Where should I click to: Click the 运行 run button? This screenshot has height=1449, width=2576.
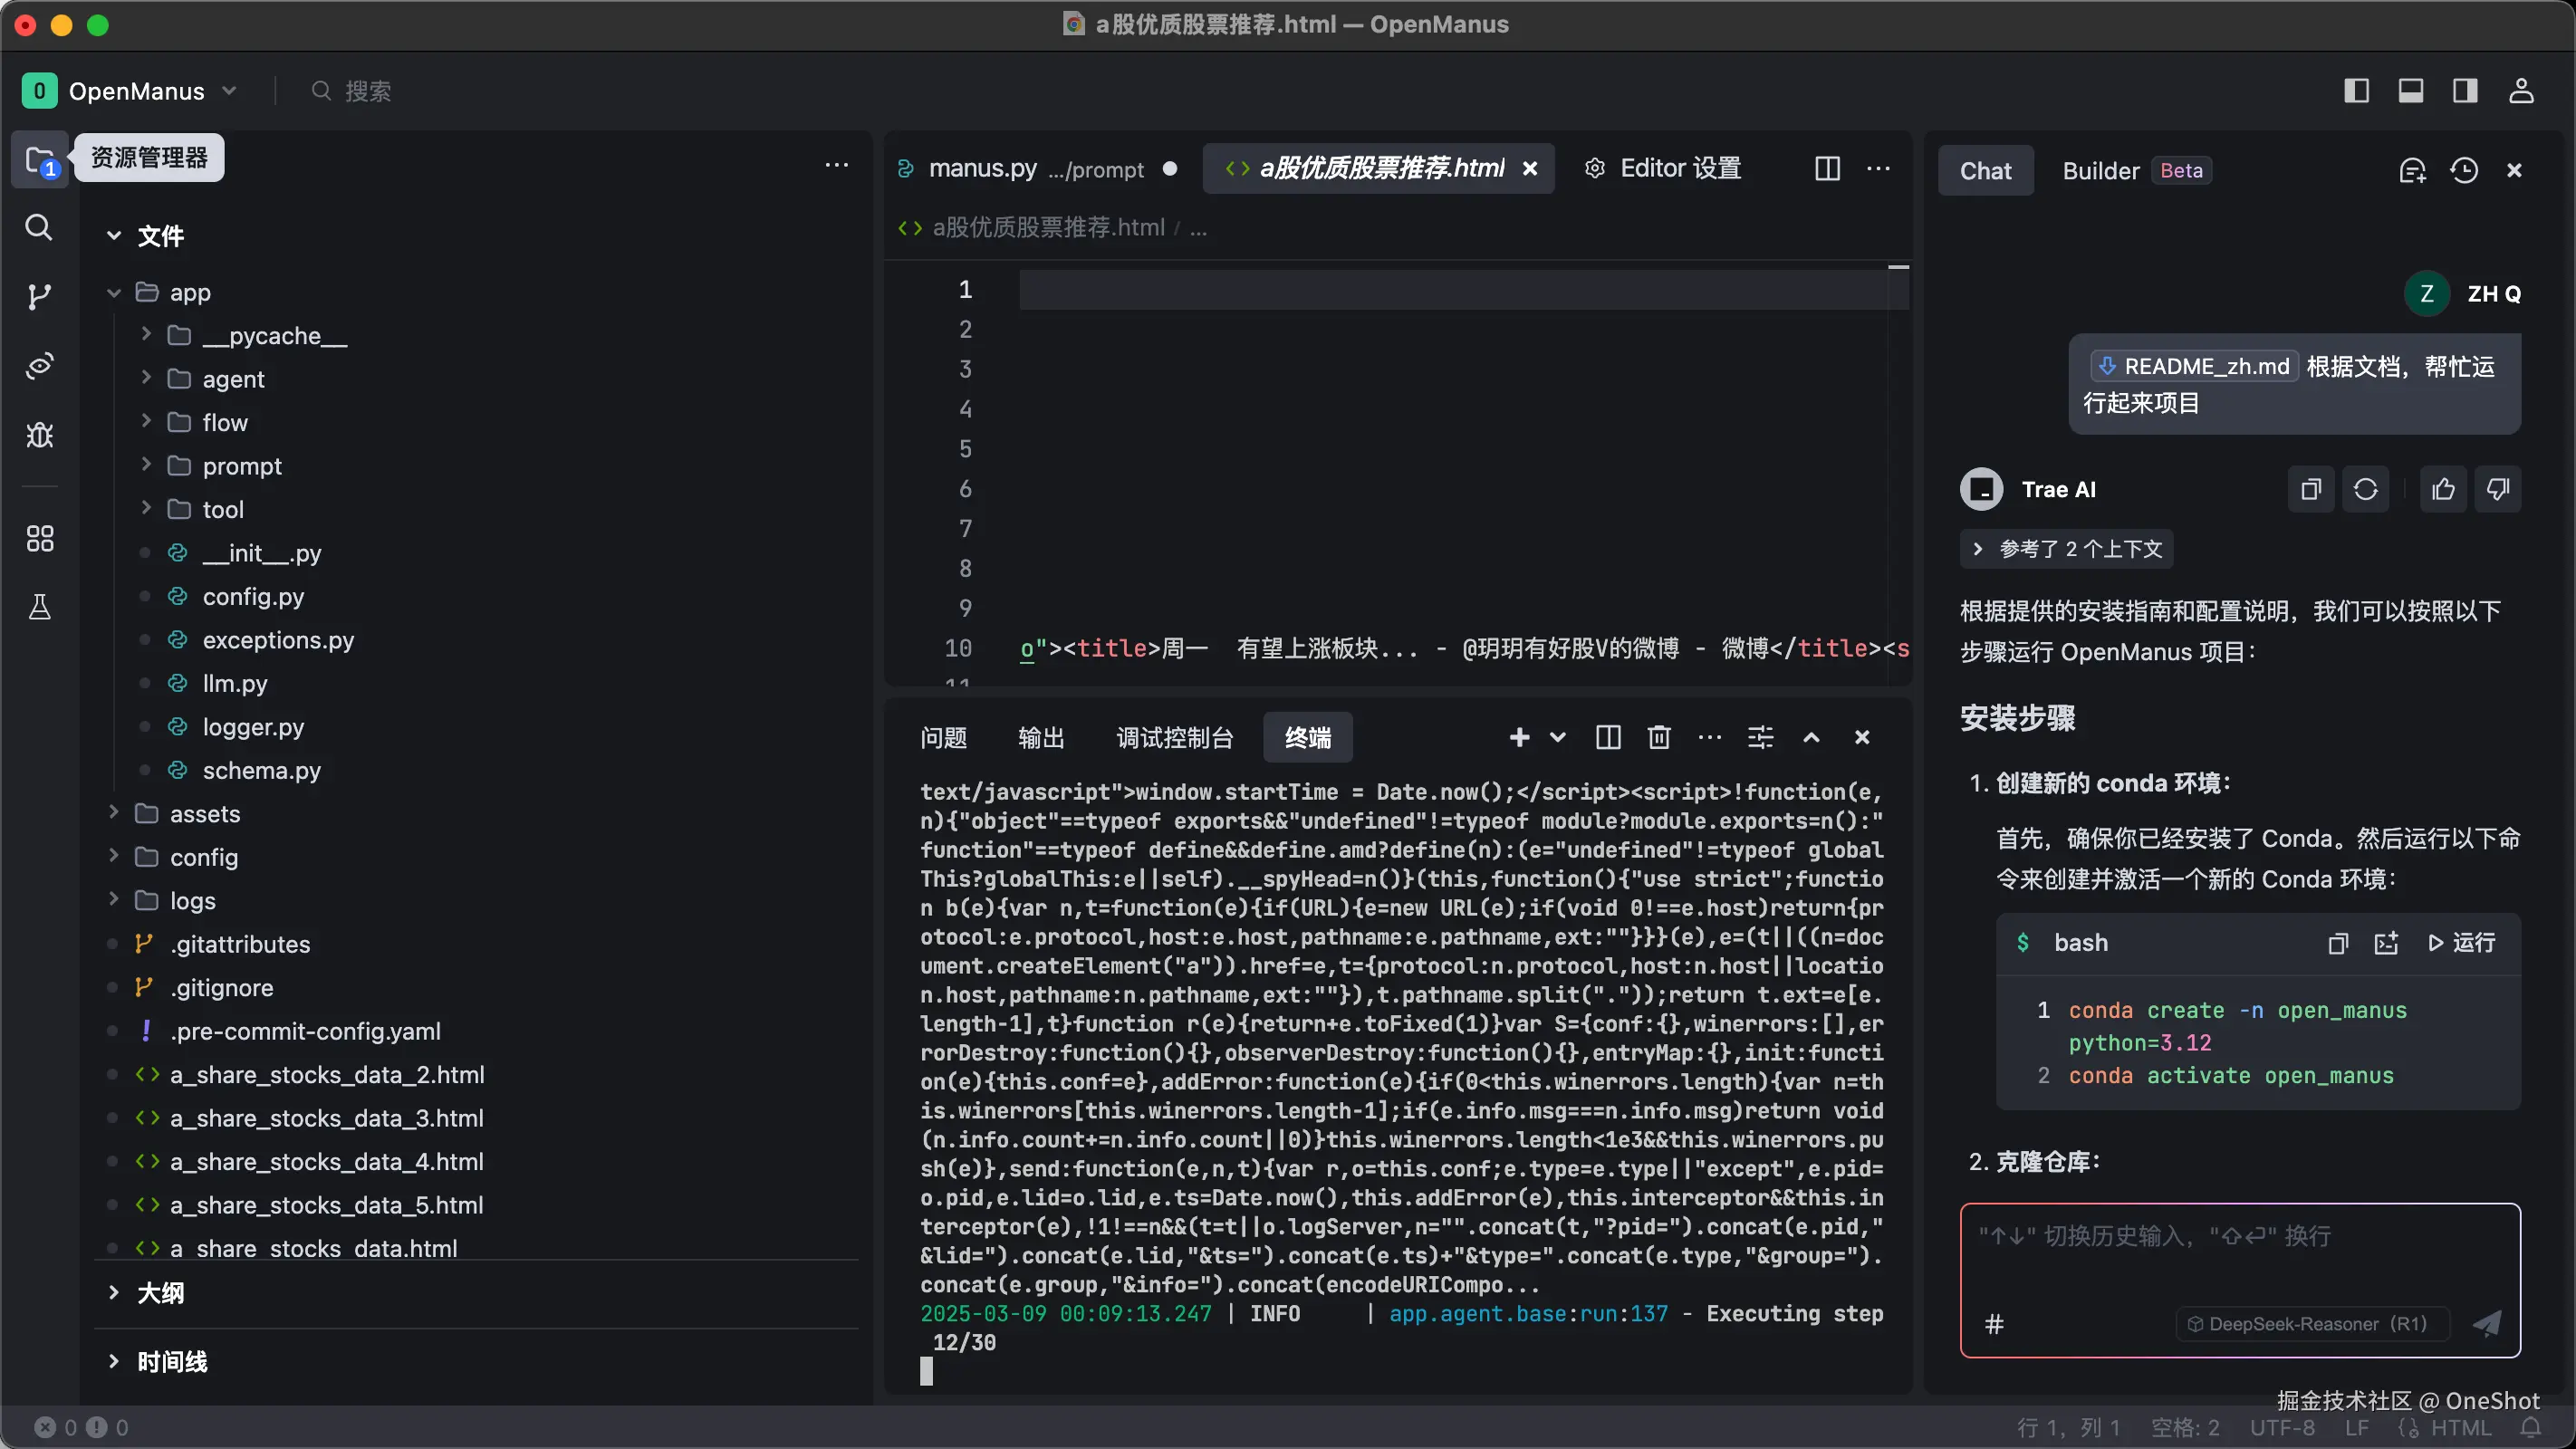[2461, 943]
